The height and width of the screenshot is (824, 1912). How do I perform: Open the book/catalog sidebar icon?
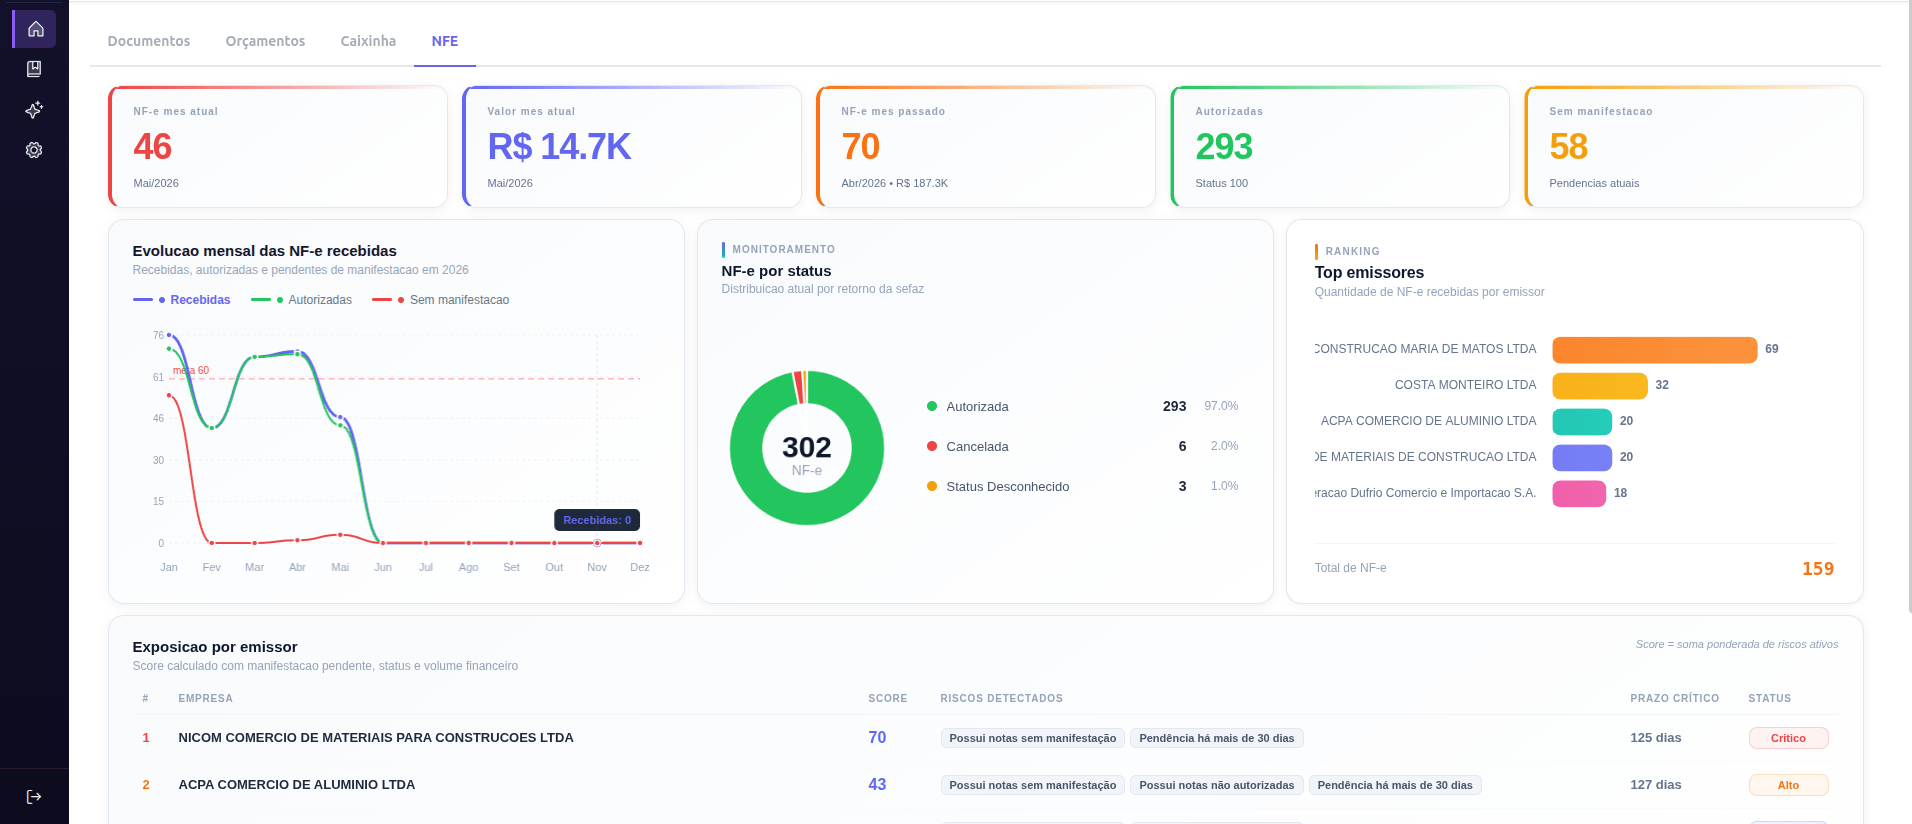point(34,69)
